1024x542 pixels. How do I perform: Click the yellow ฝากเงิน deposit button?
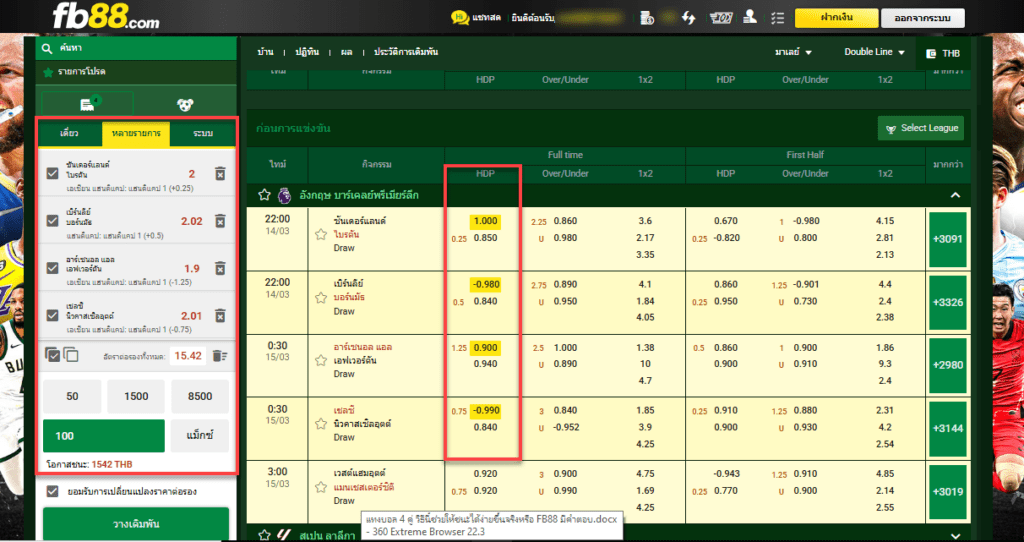coord(837,18)
